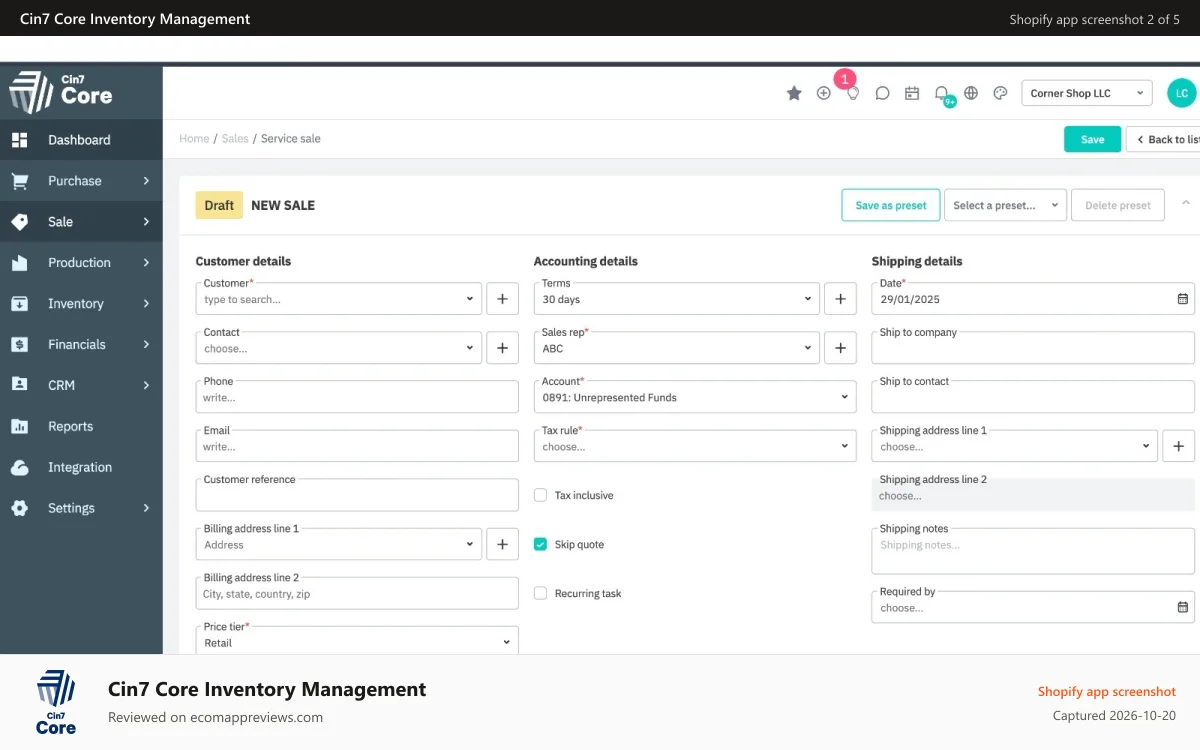Add a new customer with plus button
The image size is (1200, 750).
pos(502,299)
